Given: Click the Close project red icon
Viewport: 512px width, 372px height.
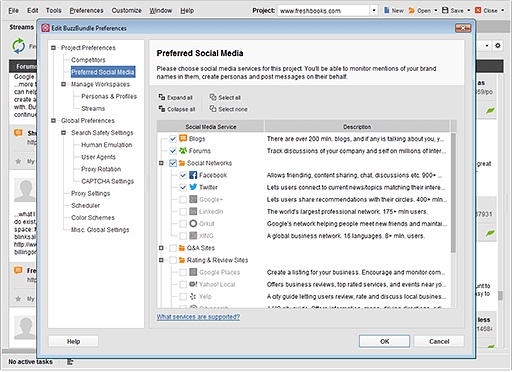Looking at the screenshot, I should pos(478,10).
